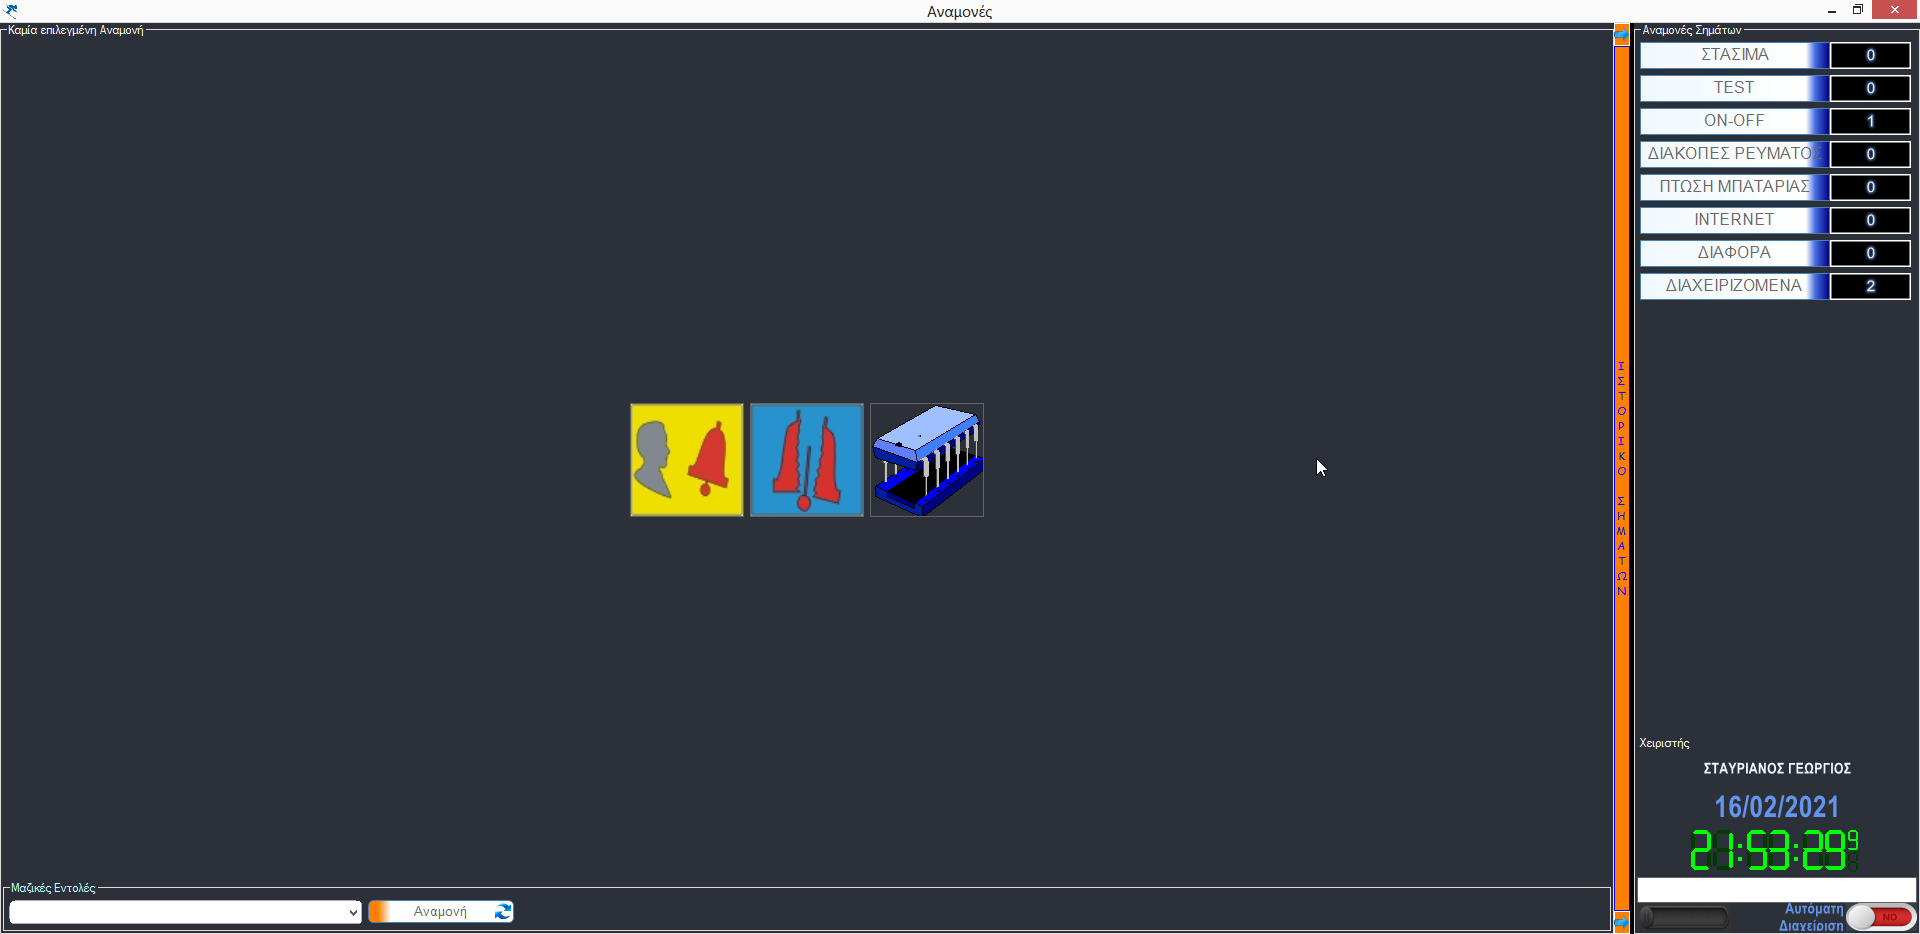Open ΠΤΩΣΗ ΜΠΑΤΑΡΙΑΣ signals

[x=1735, y=187]
